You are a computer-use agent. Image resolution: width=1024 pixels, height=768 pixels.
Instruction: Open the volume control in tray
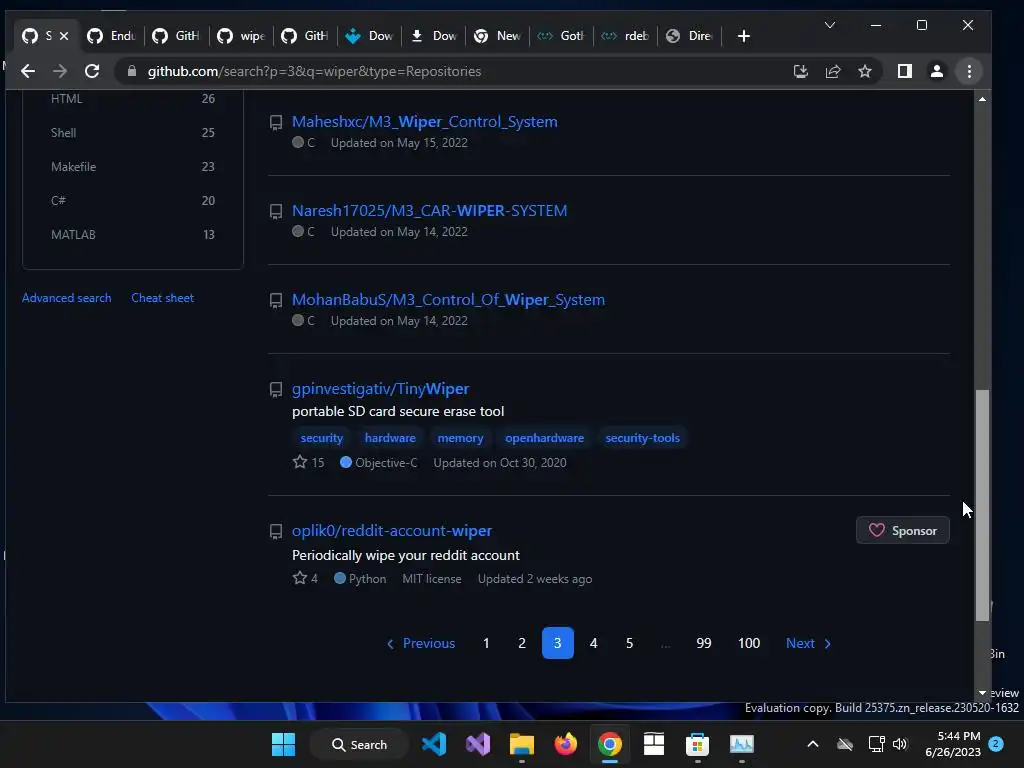tap(900, 744)
